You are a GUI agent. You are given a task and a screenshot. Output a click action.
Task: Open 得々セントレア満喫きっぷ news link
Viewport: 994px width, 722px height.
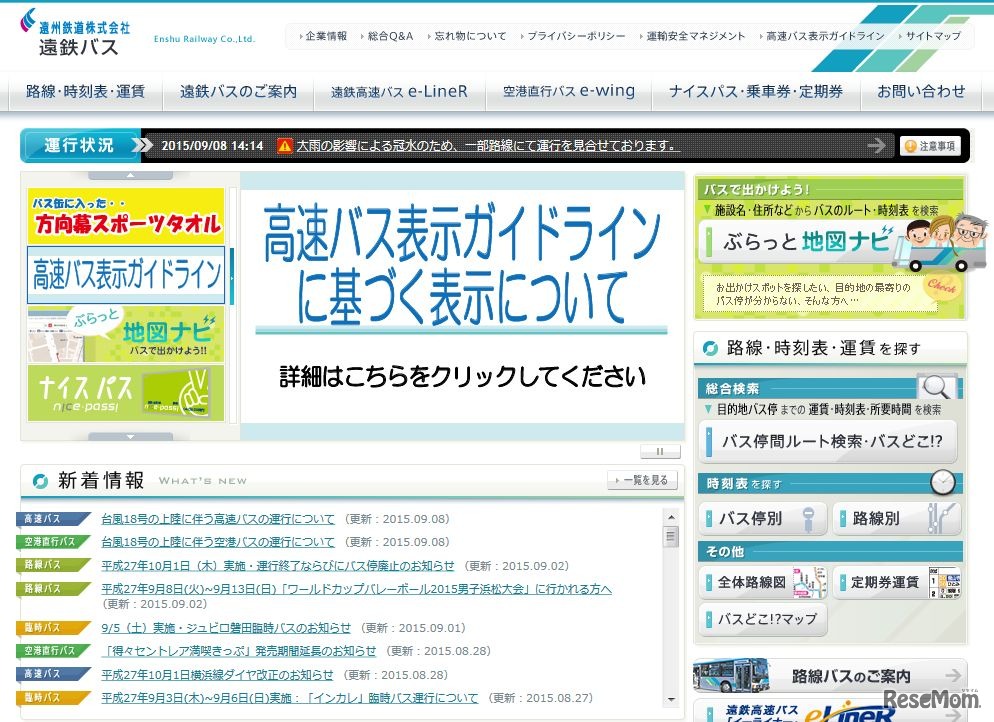pos(238,651)
